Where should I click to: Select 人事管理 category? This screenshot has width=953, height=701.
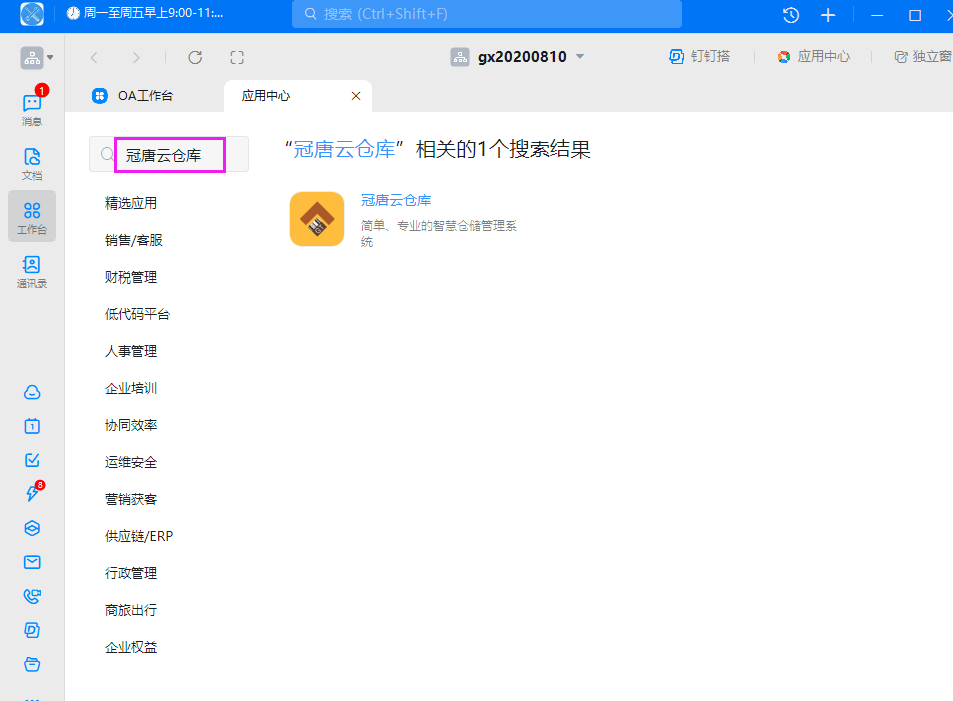pos(131,351)
